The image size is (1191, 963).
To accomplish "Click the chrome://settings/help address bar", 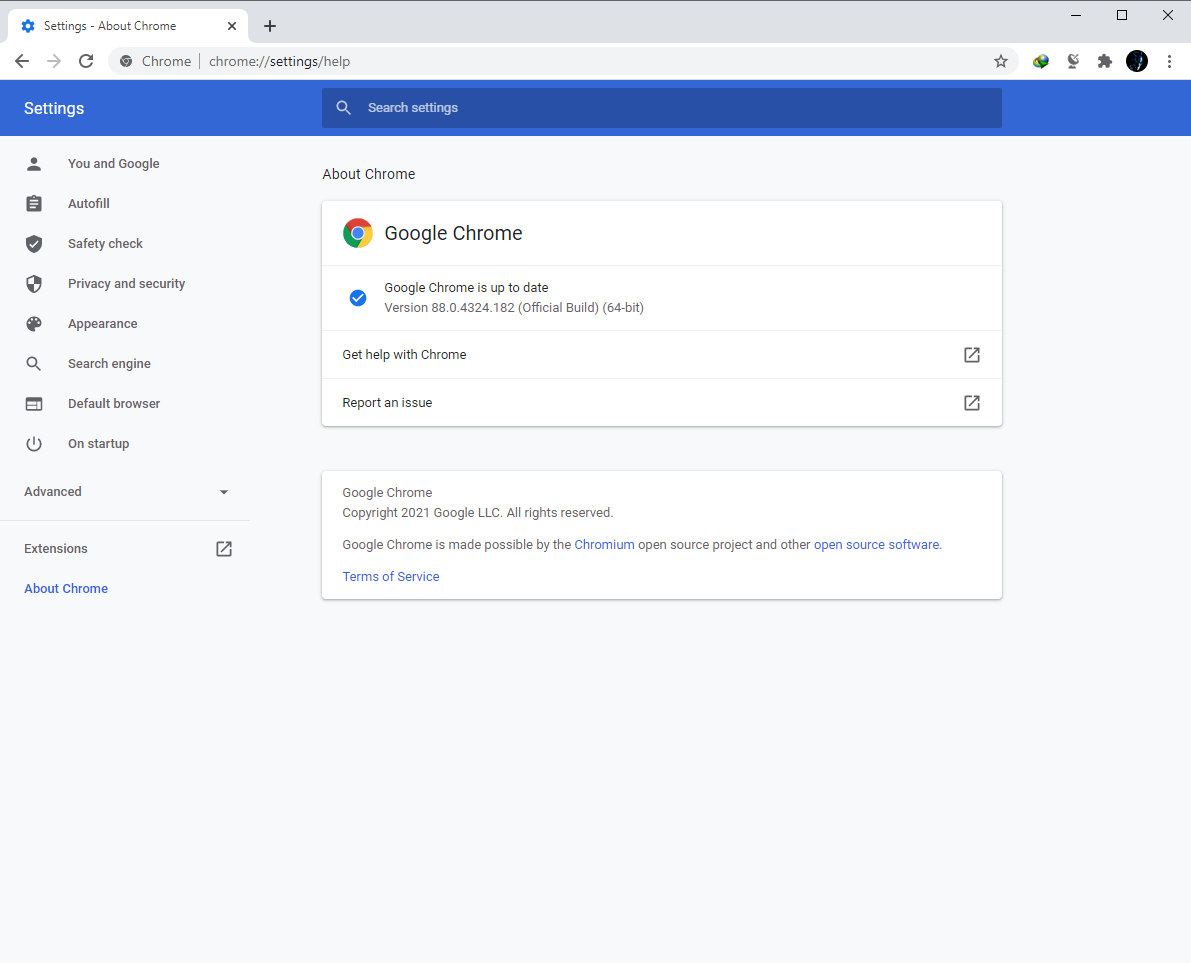I will pyautogui.click(x=562, y=62).
